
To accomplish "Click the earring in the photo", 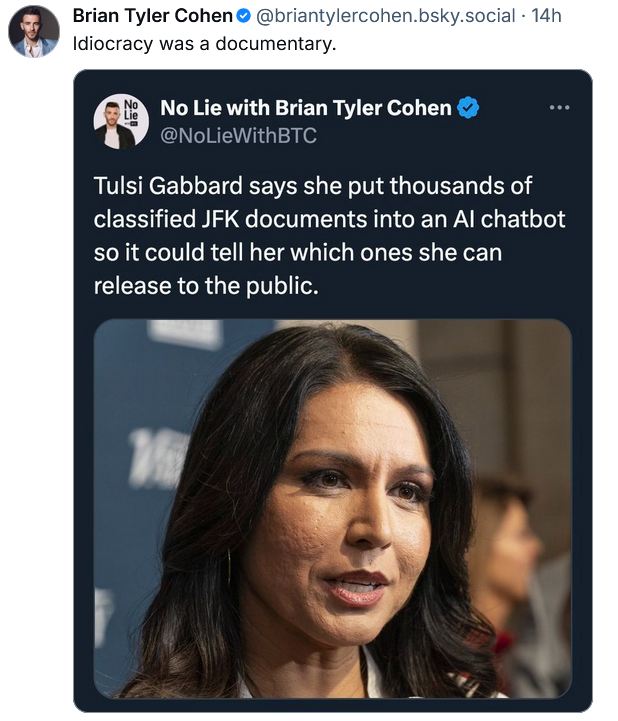I will pyautogui.click(x=229, y=565).
